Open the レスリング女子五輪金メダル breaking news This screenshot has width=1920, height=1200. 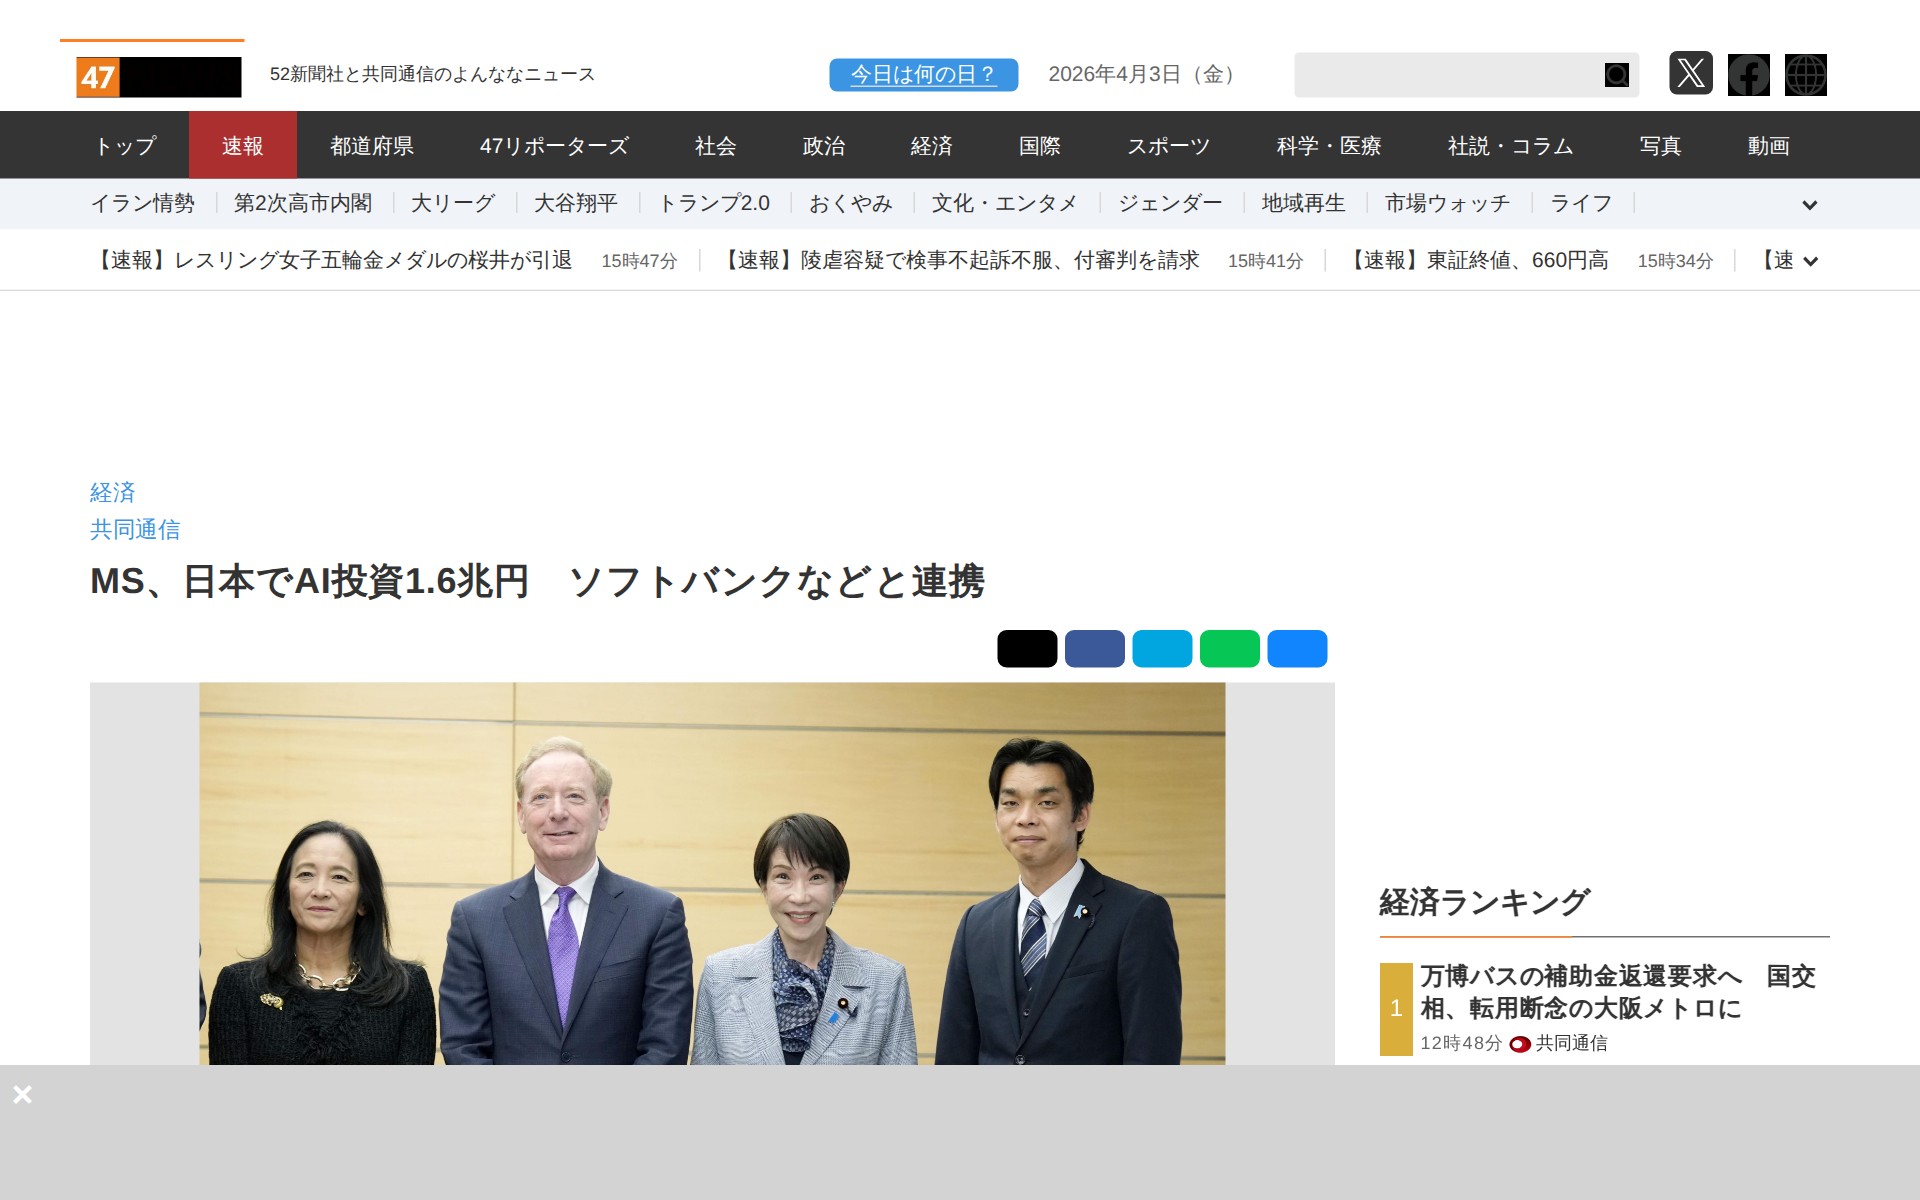pos(335,259)
